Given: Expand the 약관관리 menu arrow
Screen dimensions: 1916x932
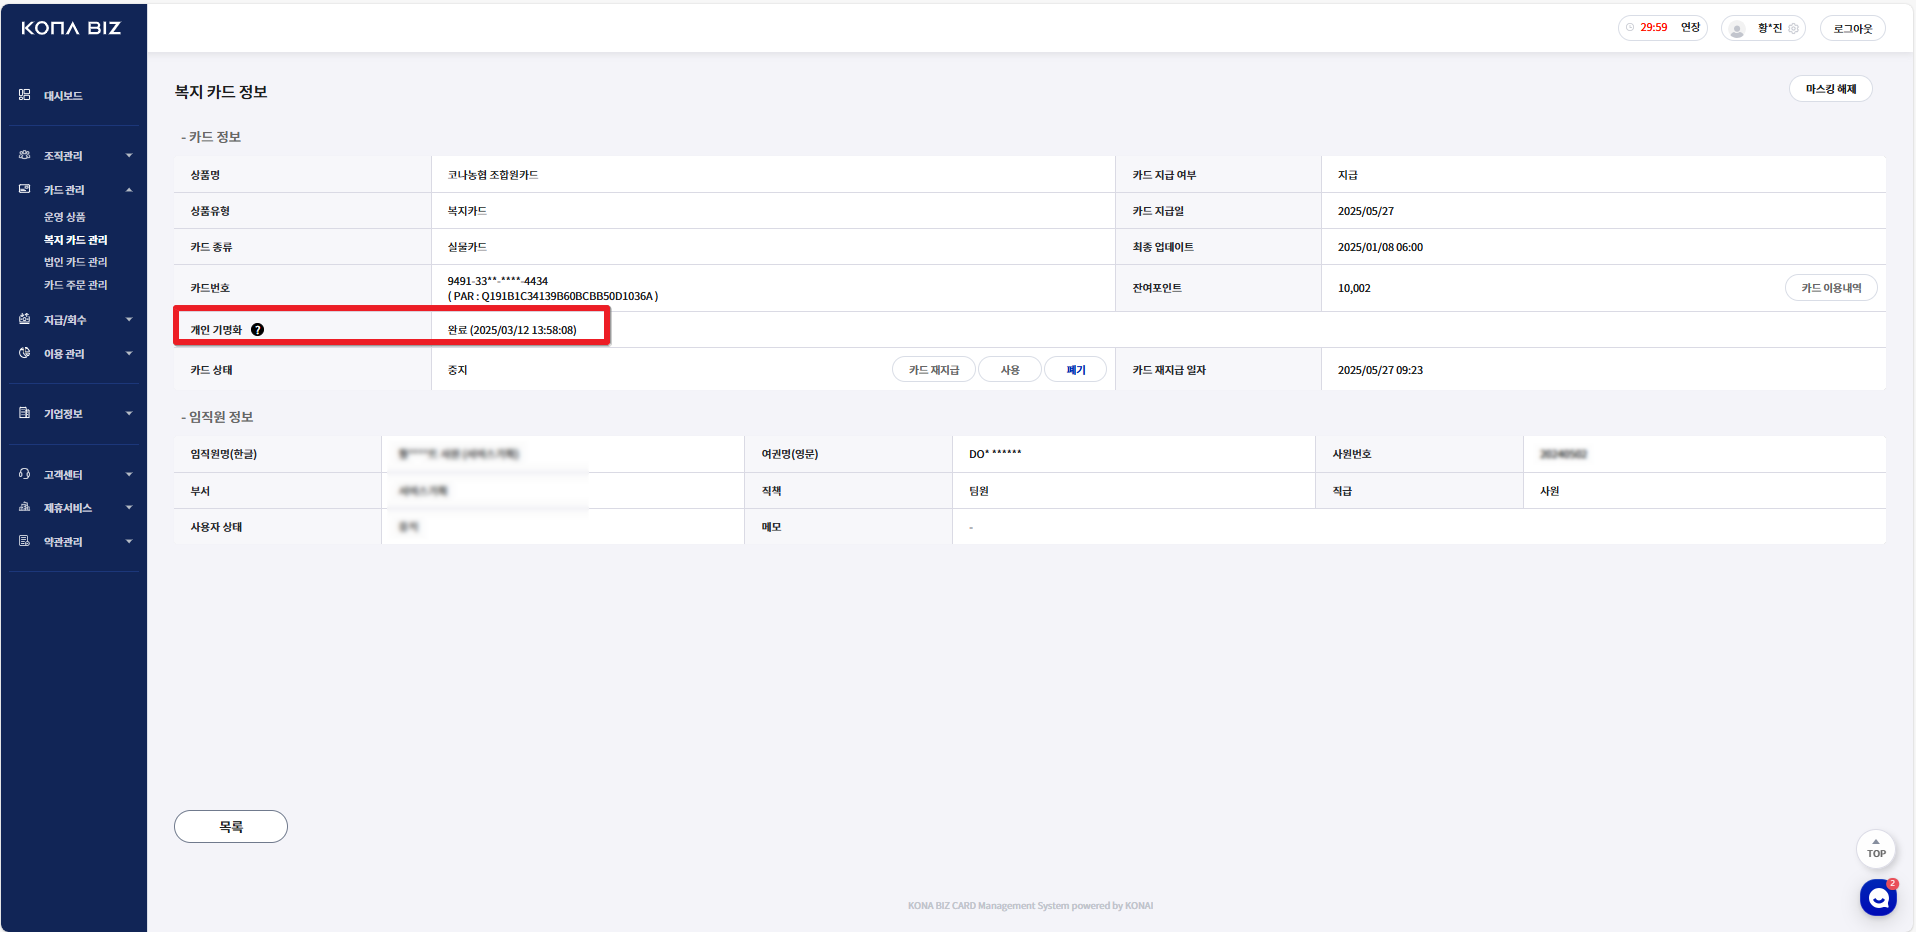Looking at the screenshot, I should click(x=129, y=542).
